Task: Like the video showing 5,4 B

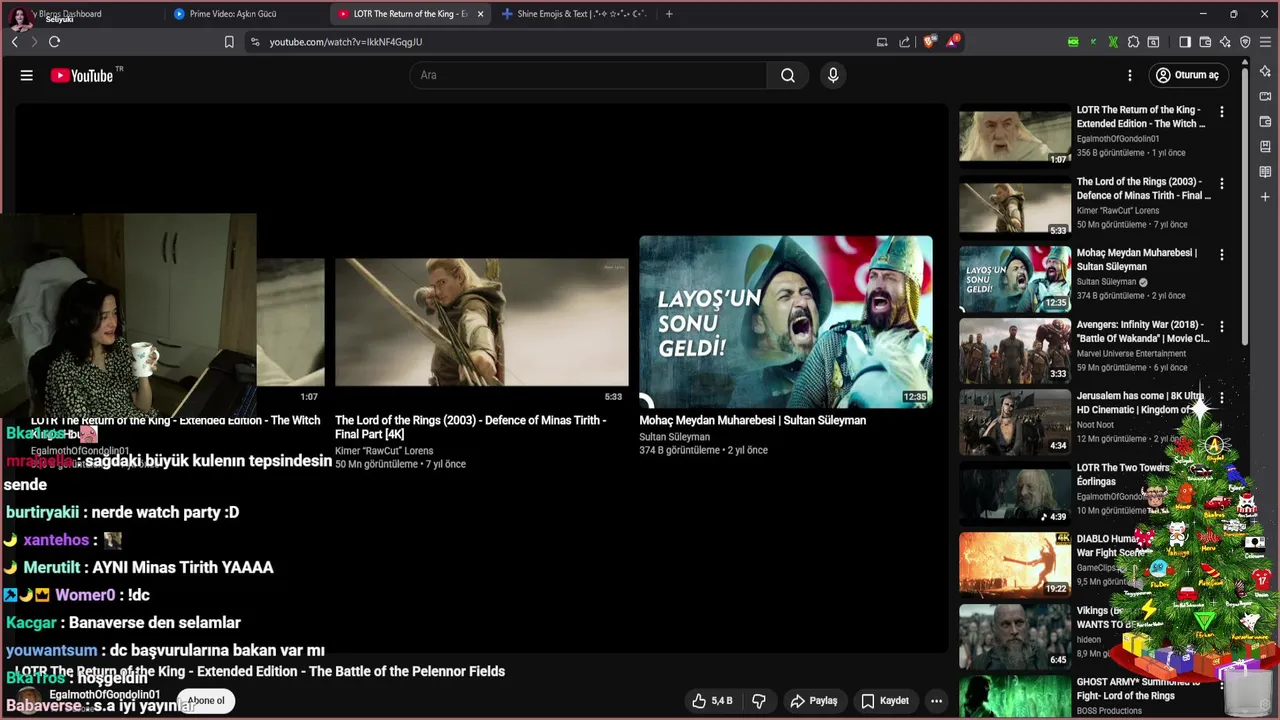Action: coord(713,701)
